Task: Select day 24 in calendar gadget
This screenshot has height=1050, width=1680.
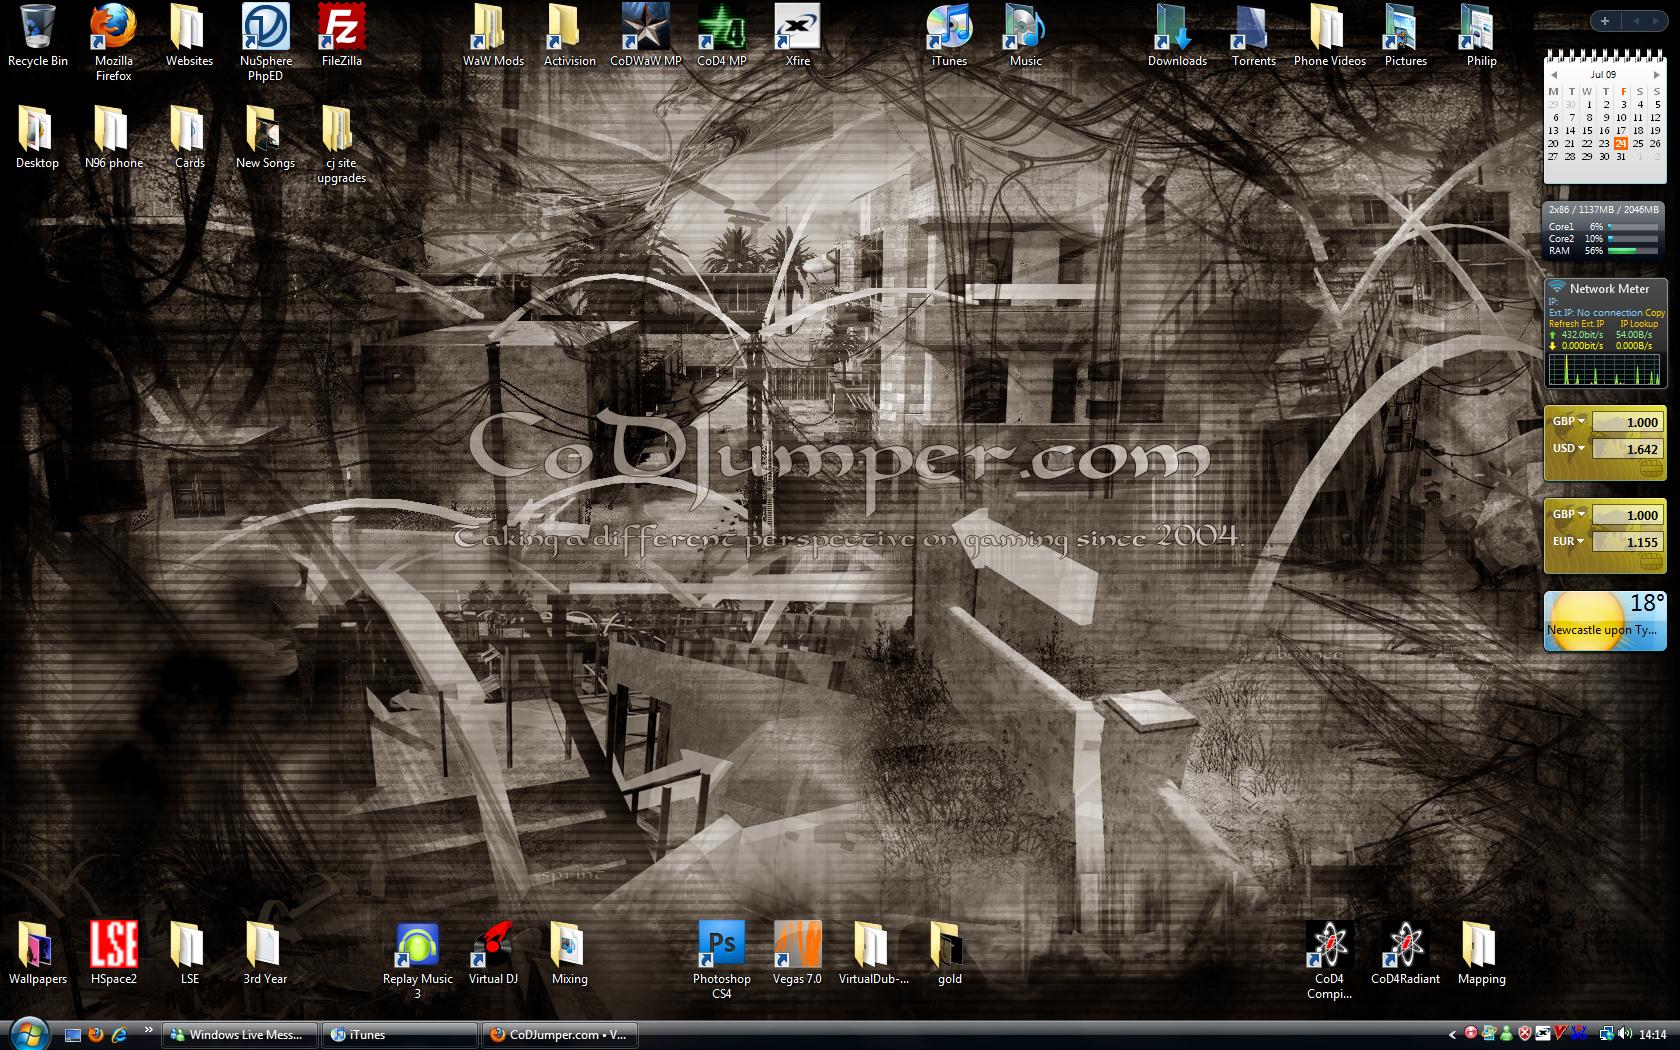Action: (1621, 143)
